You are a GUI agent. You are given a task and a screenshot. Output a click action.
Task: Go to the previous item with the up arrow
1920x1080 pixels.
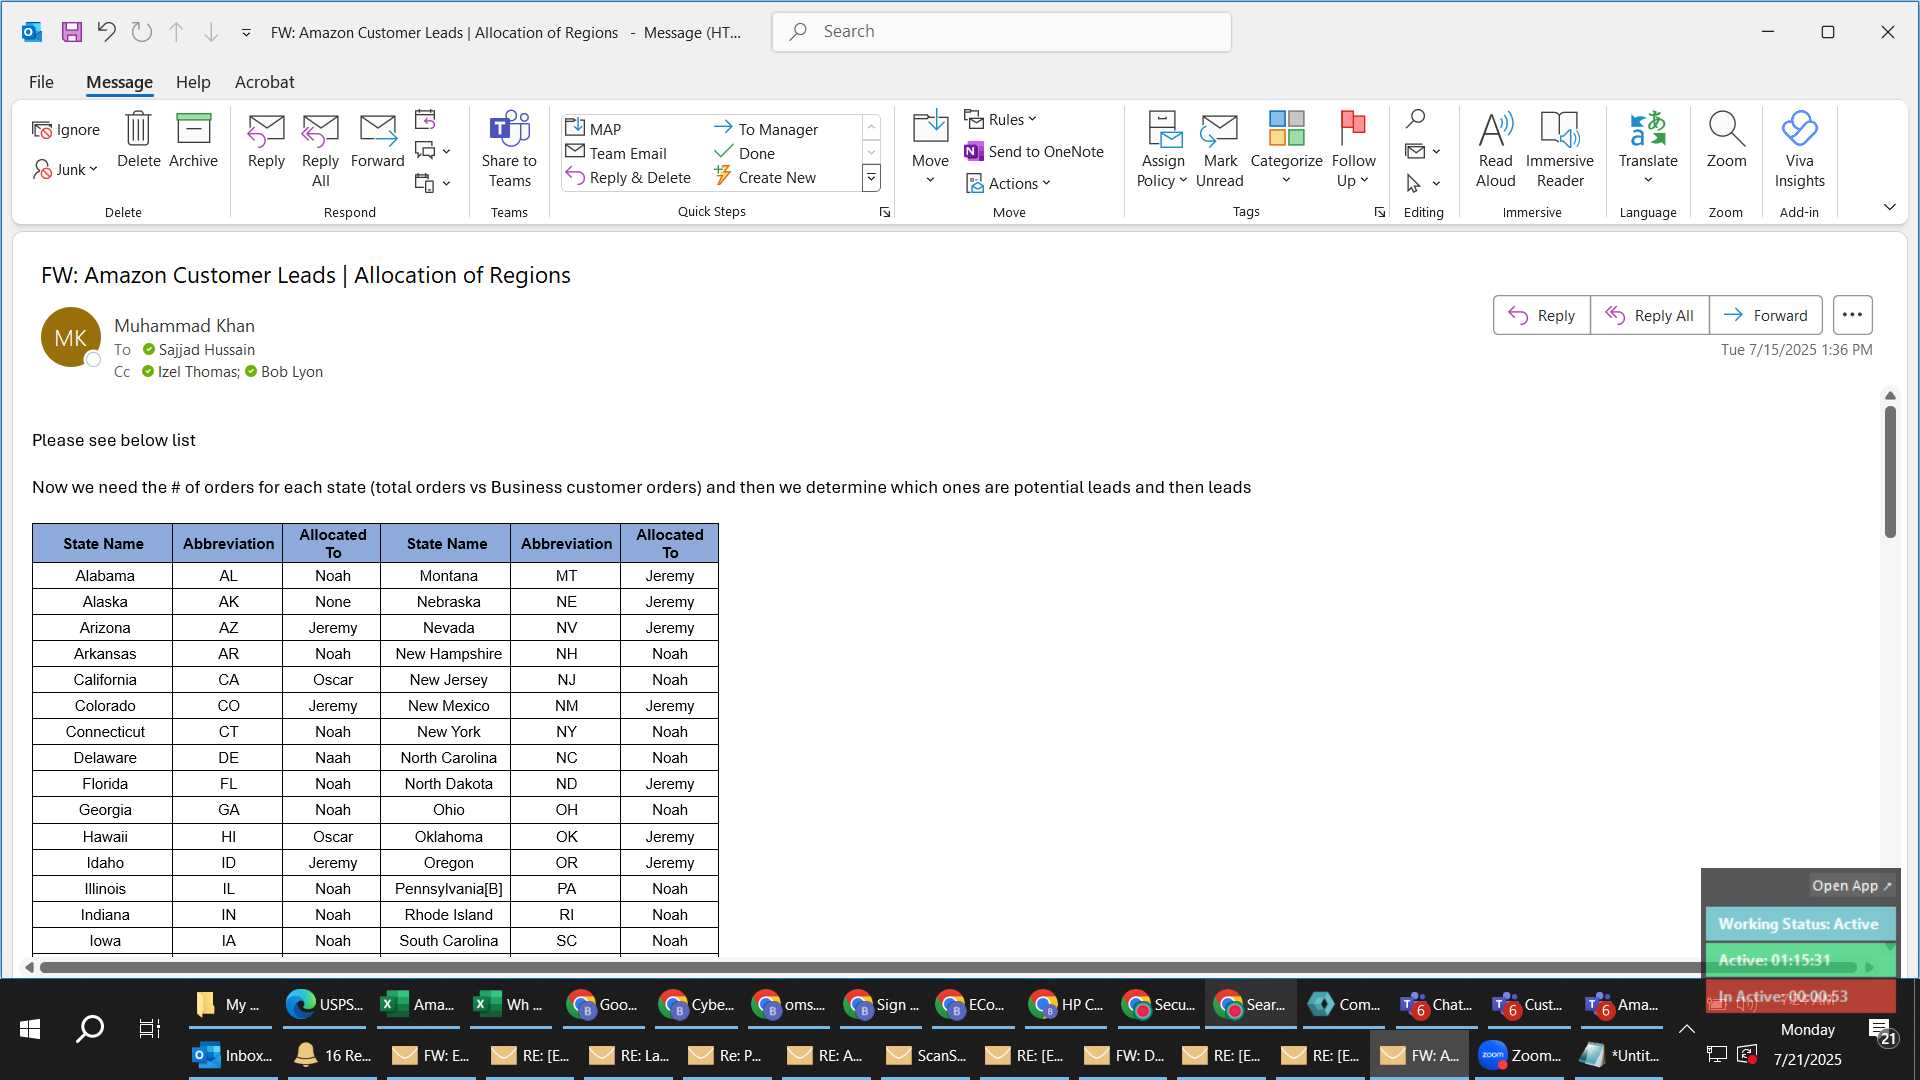click(176, 32)
